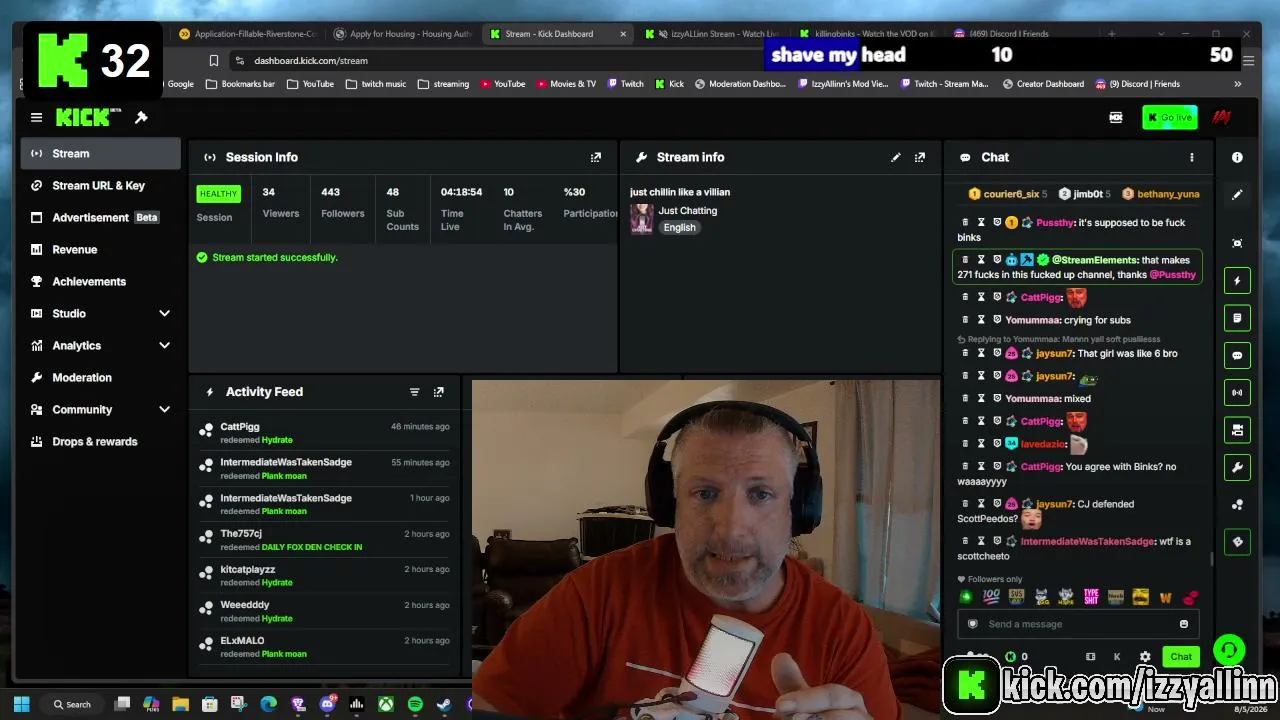Delete Pussthy's chat message with trash icon
The height and width of the screenshot is (720, 1280).
tap(965, 223)
